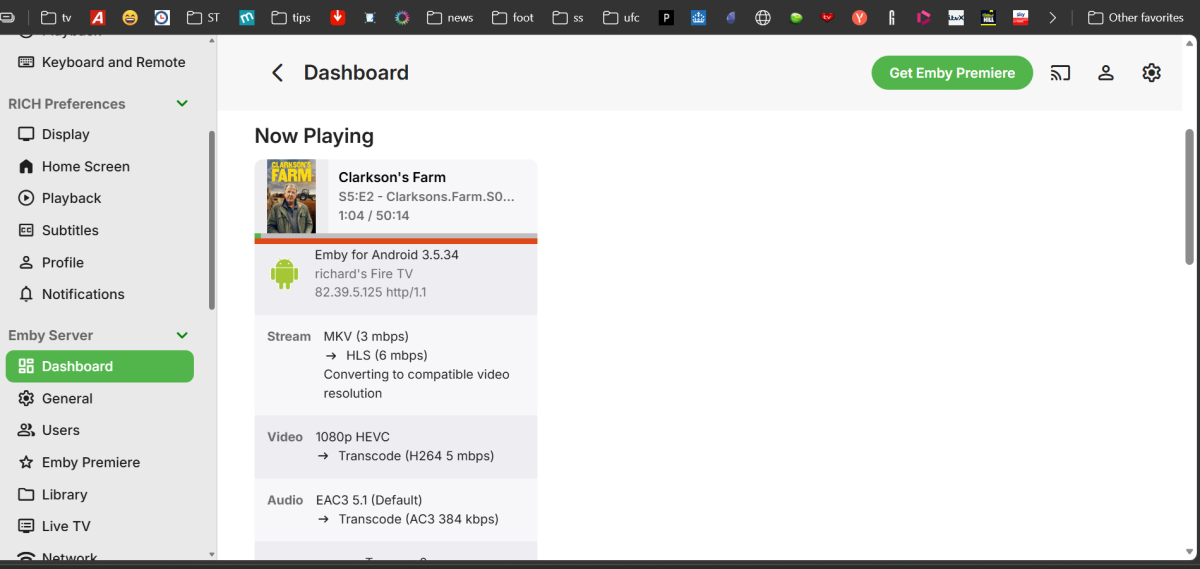Click the 'EAC3 5.1 (Default)' audio text
The image size is (1200, 569).
coord(369,500)
